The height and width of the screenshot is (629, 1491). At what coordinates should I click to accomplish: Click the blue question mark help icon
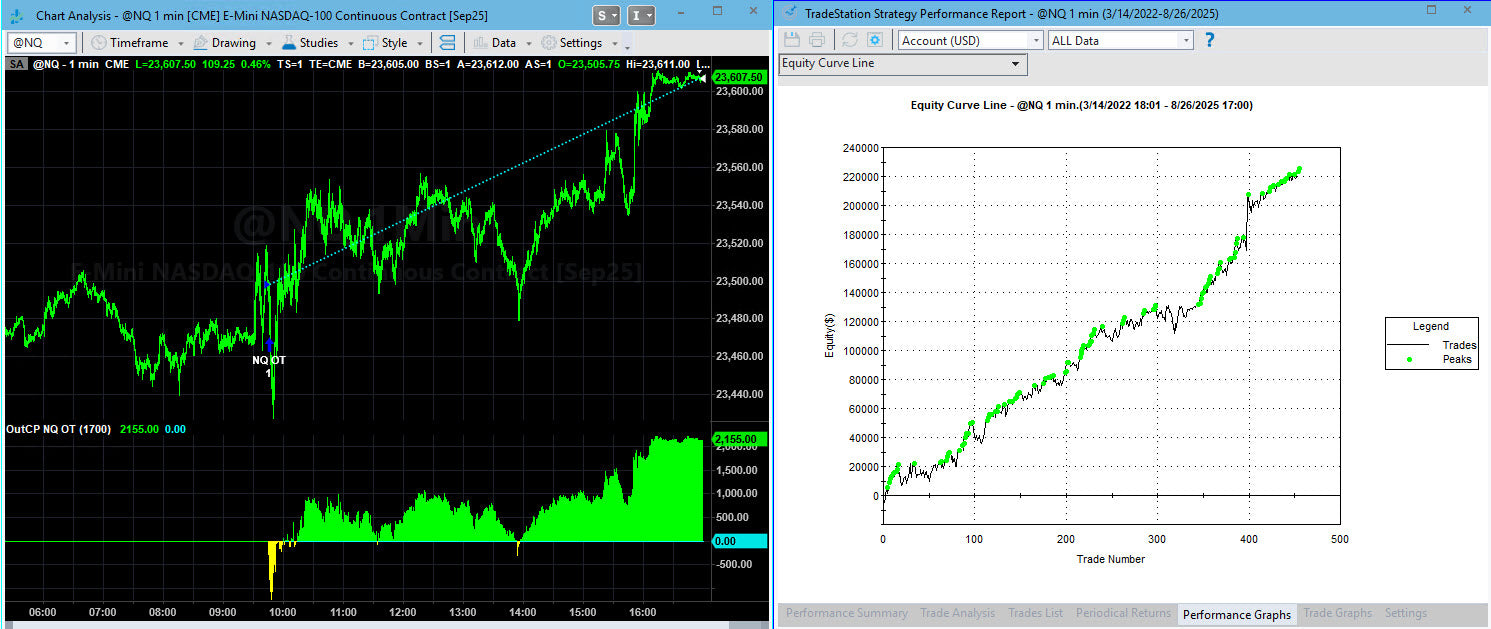[1210, 40]
